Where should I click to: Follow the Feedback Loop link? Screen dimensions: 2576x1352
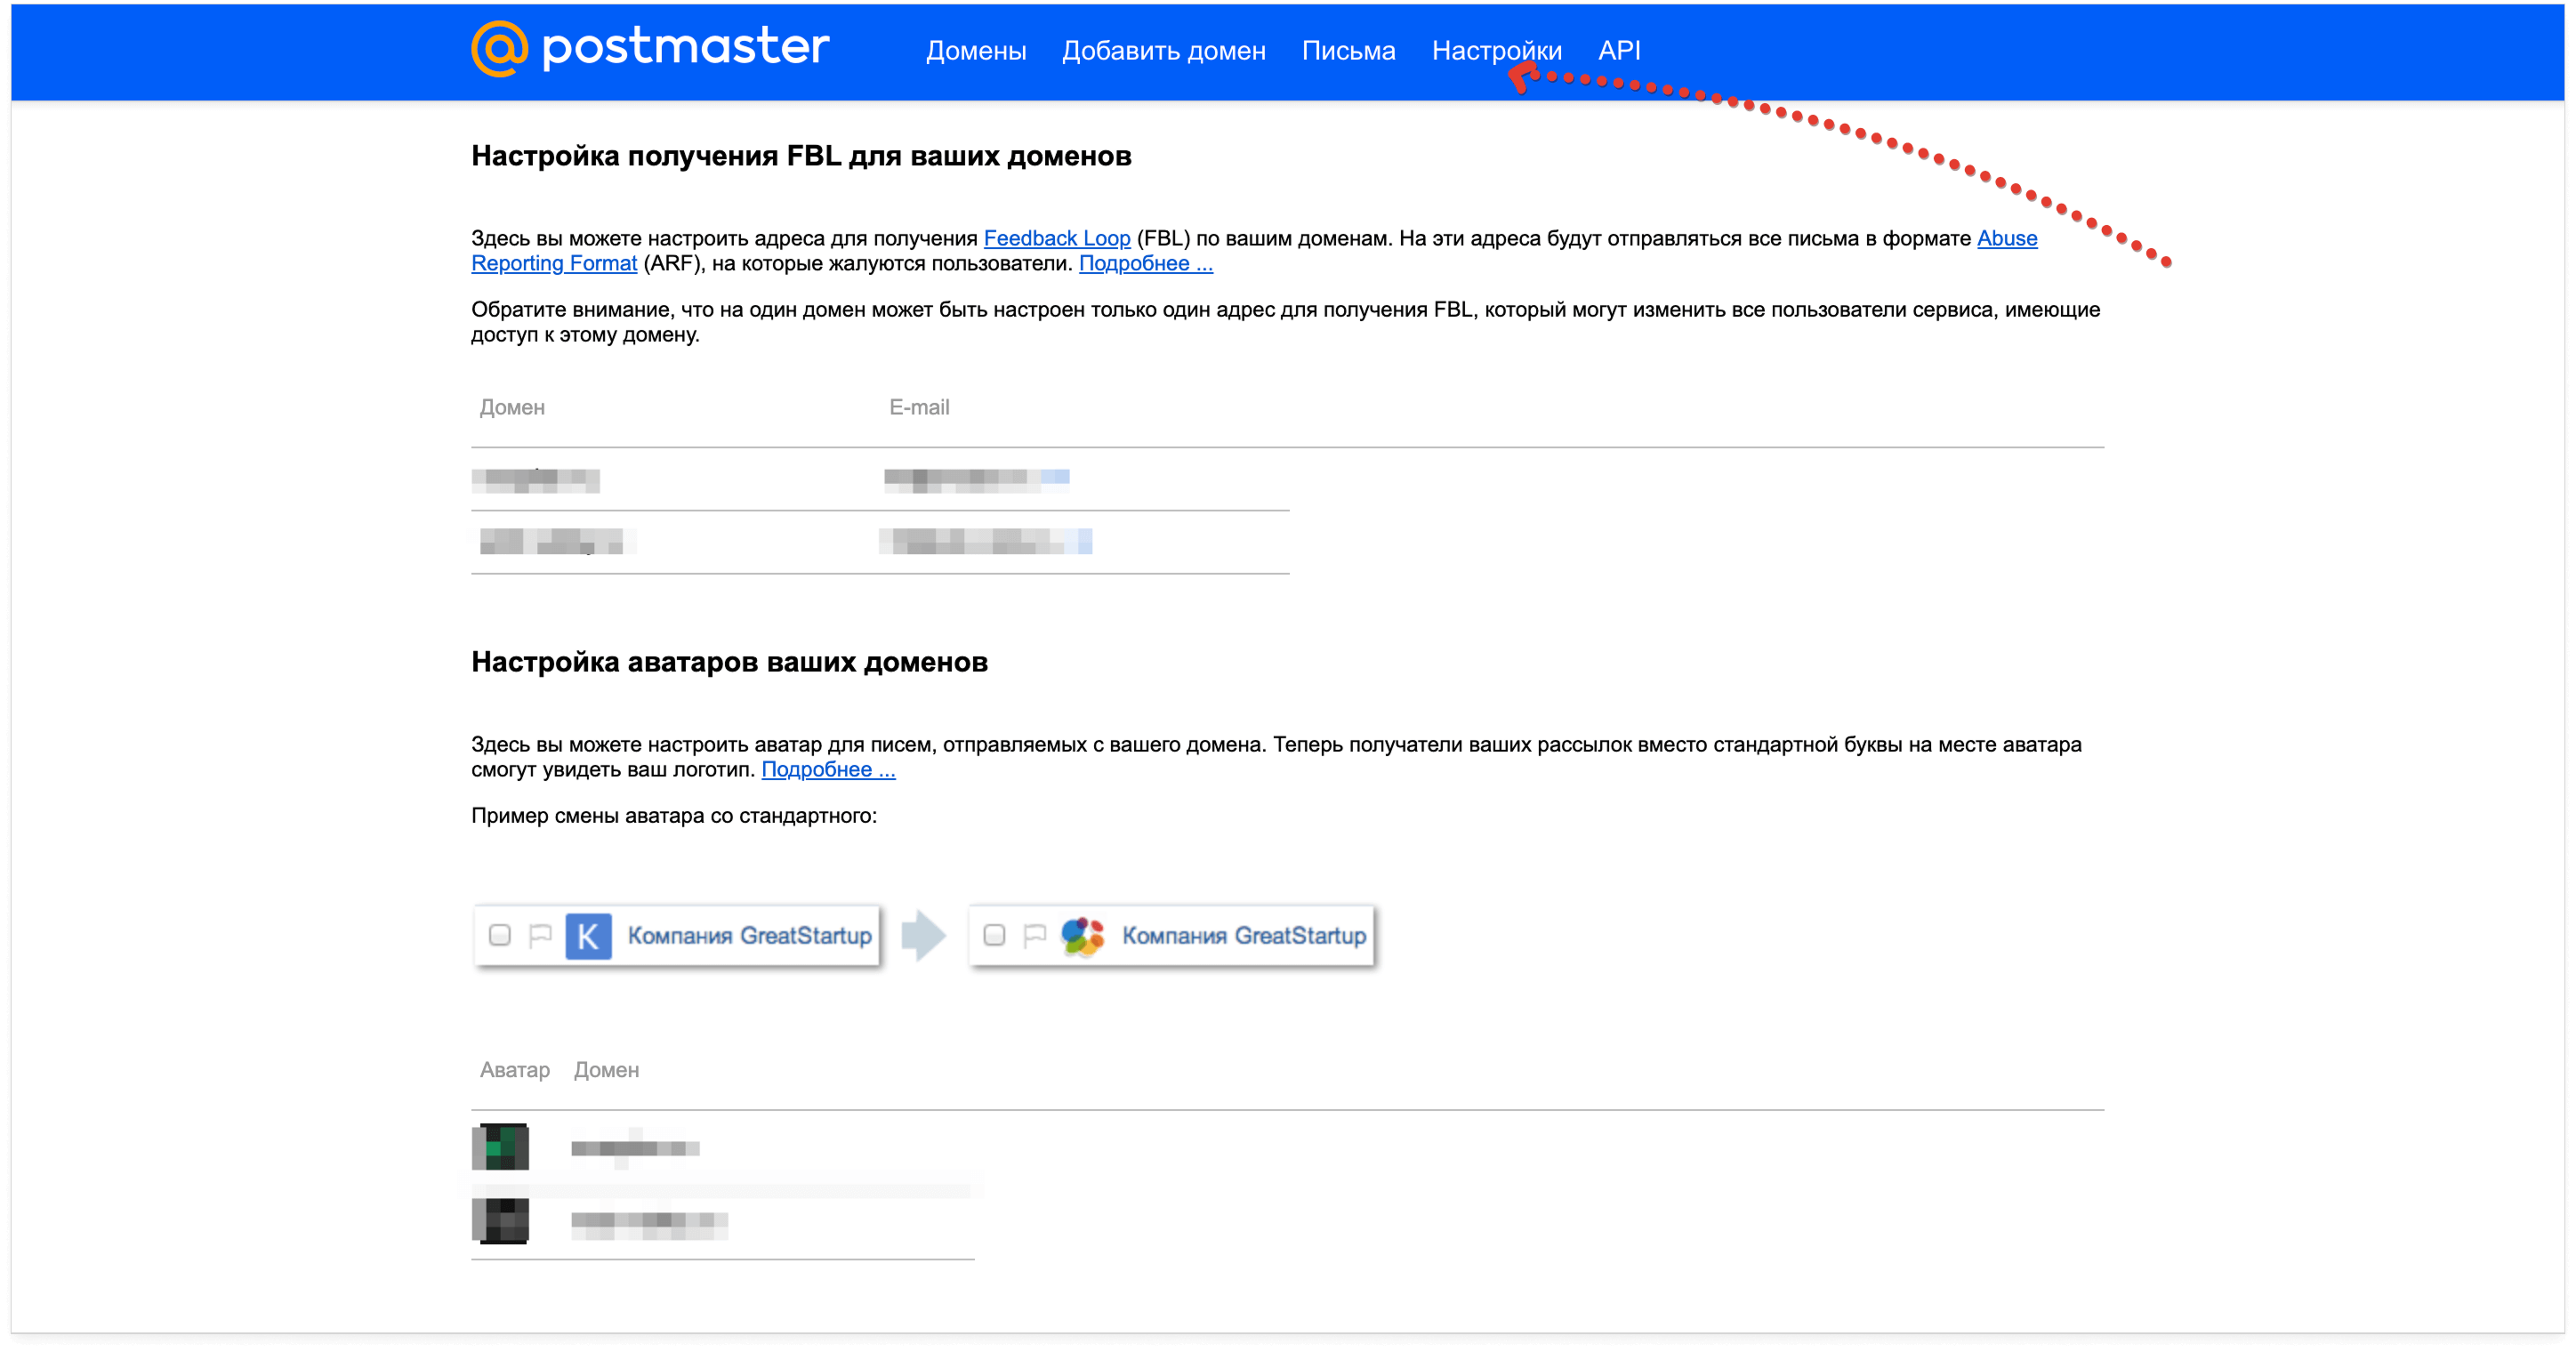tap(1056, 238)
